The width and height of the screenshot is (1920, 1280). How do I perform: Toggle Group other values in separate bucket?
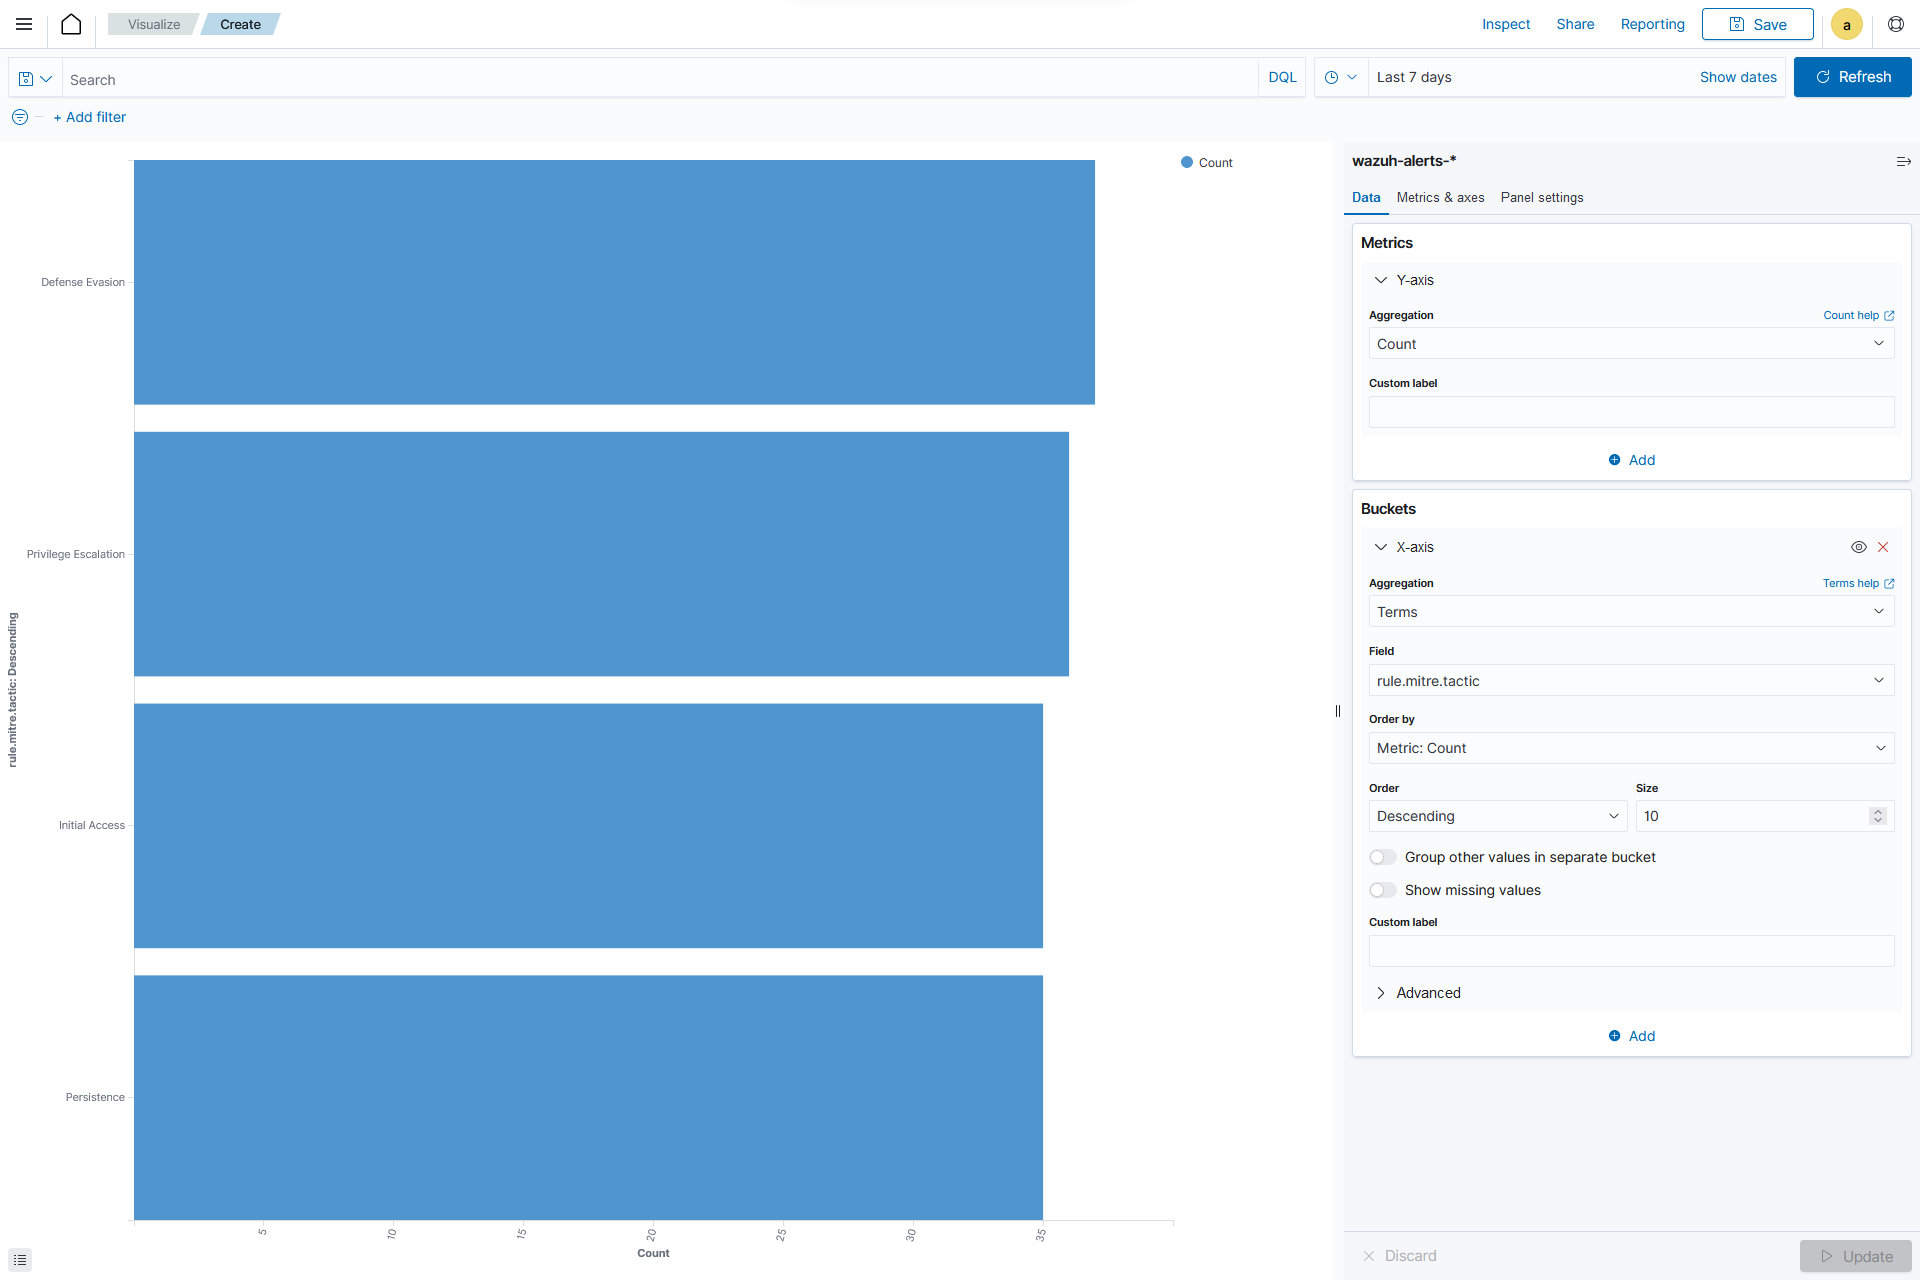[x=1383, y=857]
